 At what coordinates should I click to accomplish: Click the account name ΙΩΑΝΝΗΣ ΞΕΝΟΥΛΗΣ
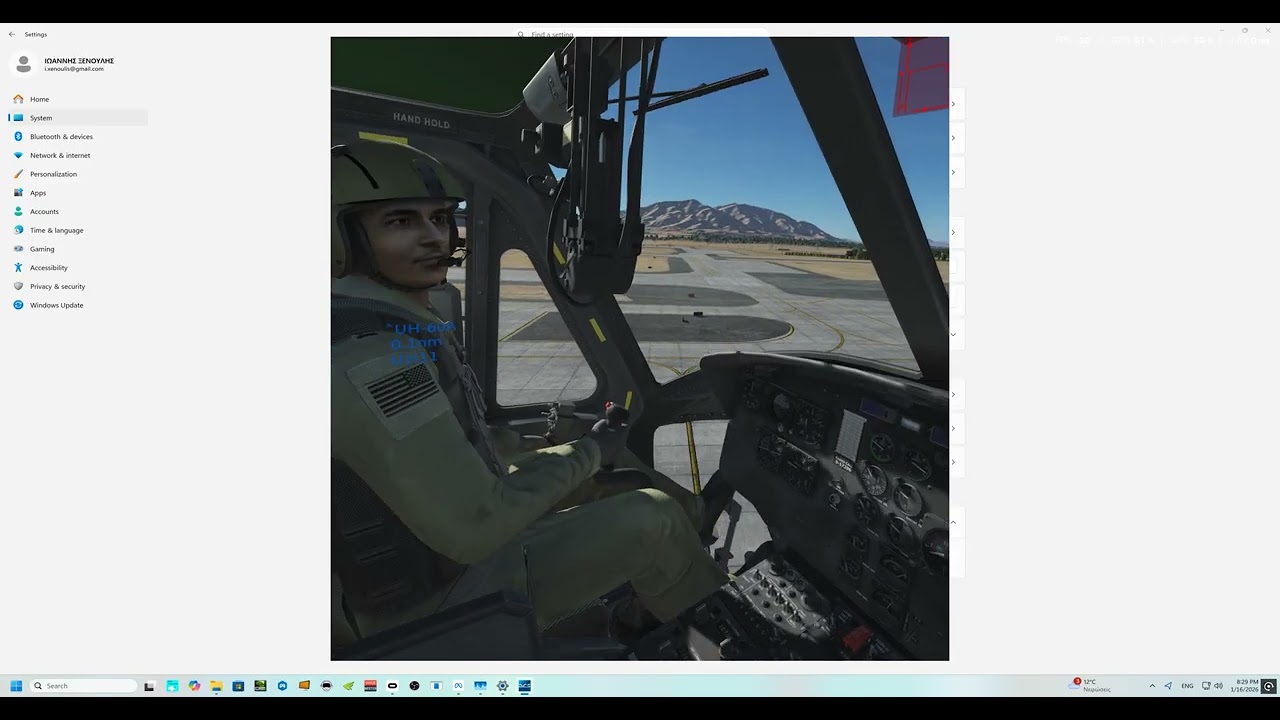click(79, 61)
